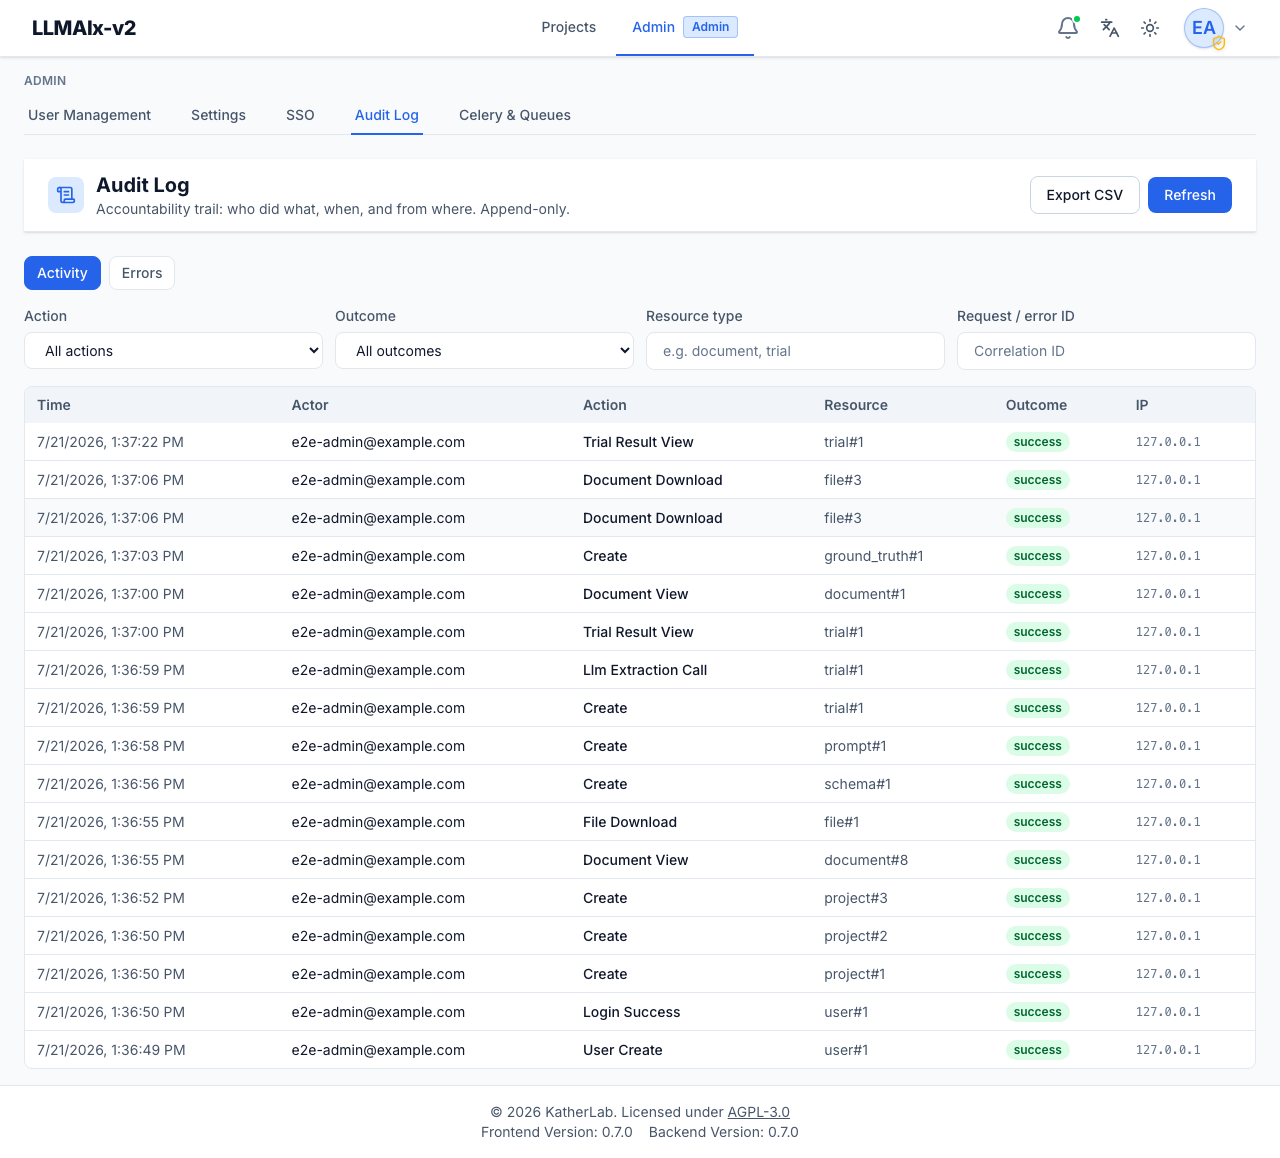Select timestamp 7/21/2026, 1:37:22 PM
1280x1158 pixels.
[110, 442]
